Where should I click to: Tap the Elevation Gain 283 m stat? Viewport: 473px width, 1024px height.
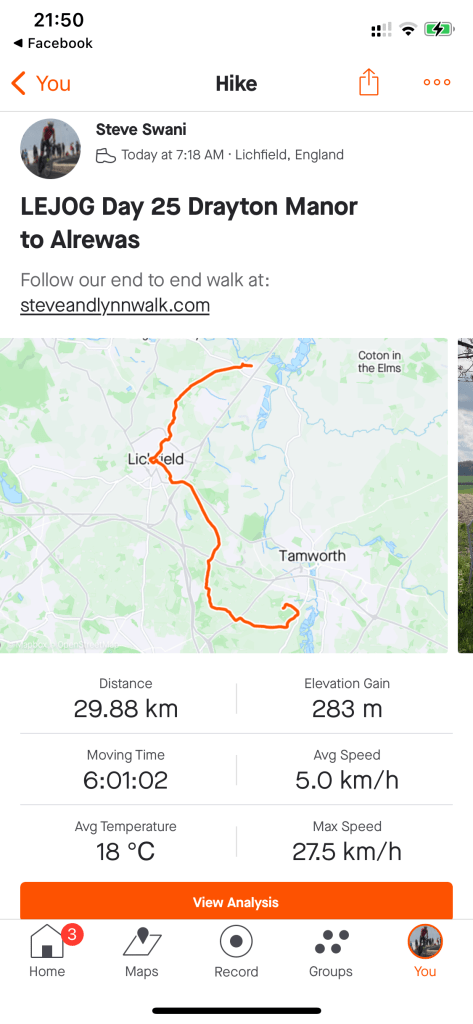pyautogui.click(x=347, y=699)
